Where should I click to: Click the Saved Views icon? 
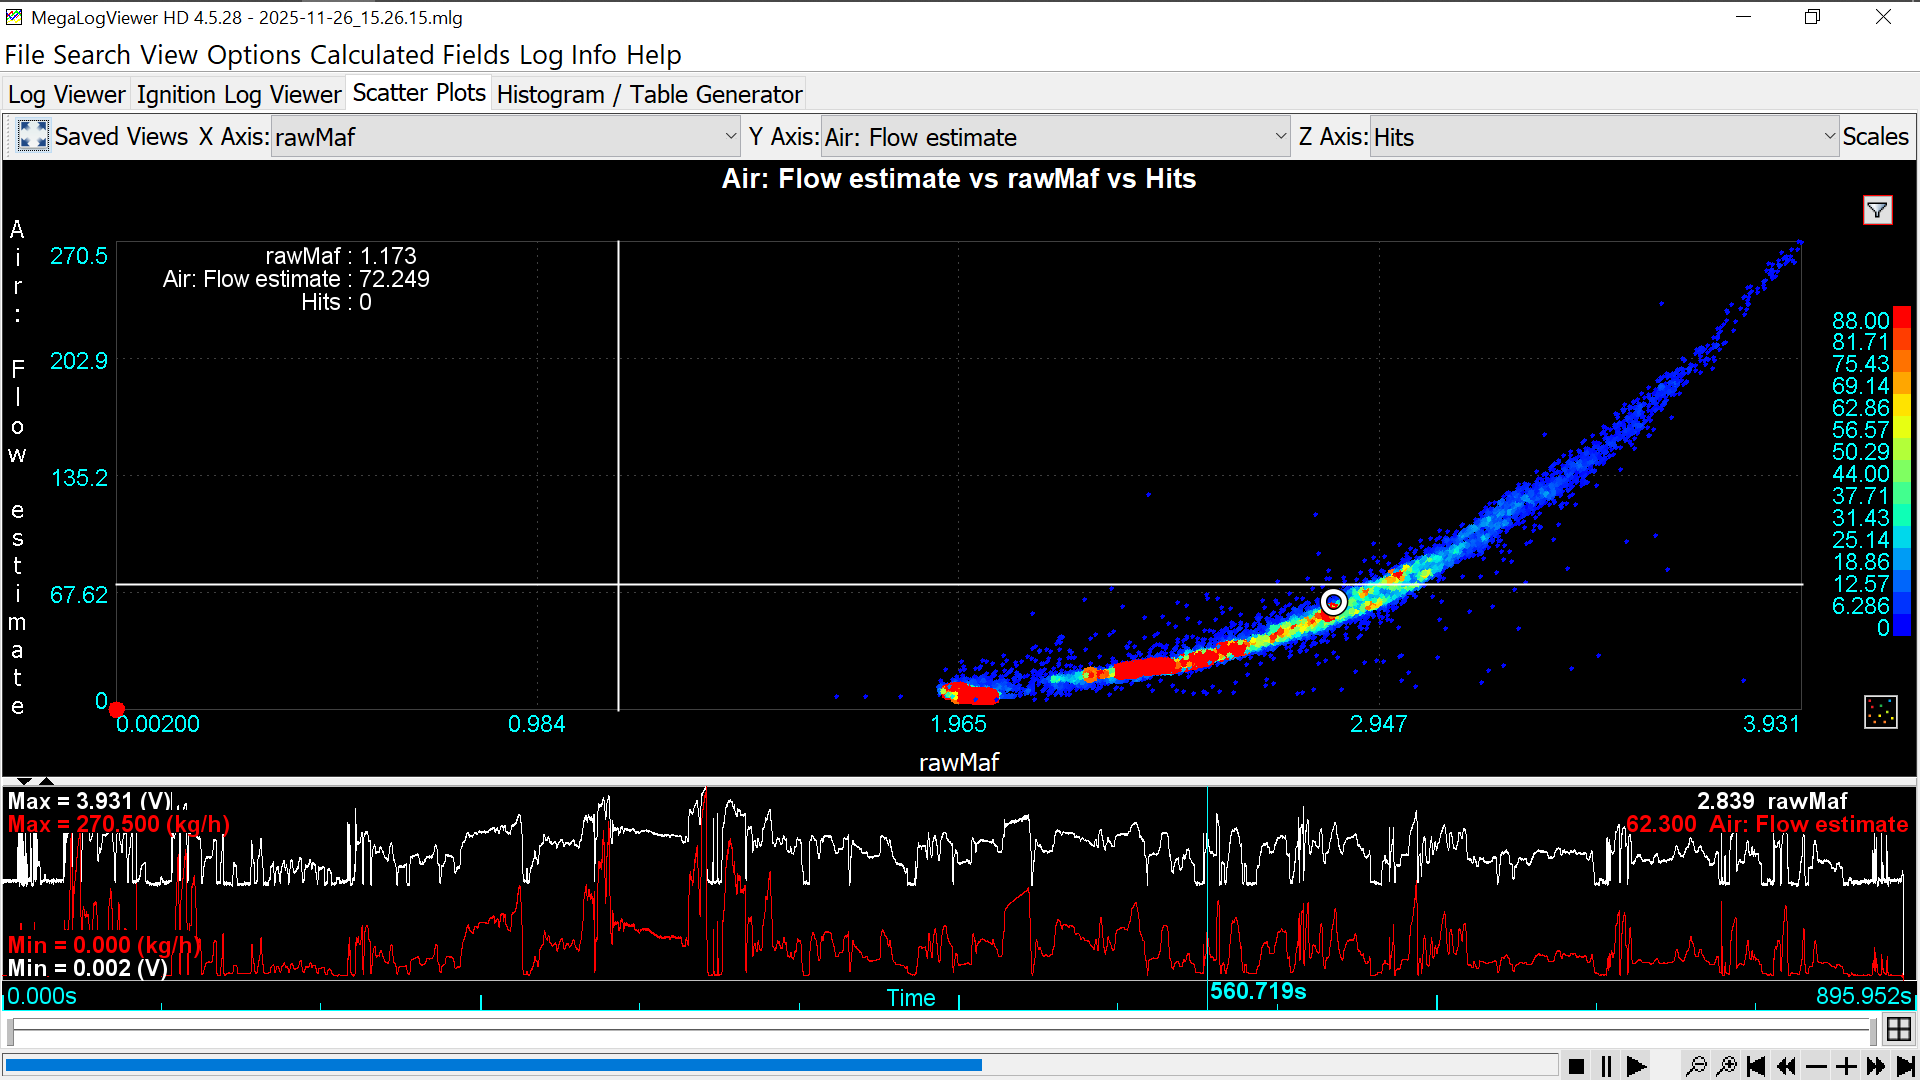coord(33,136)
